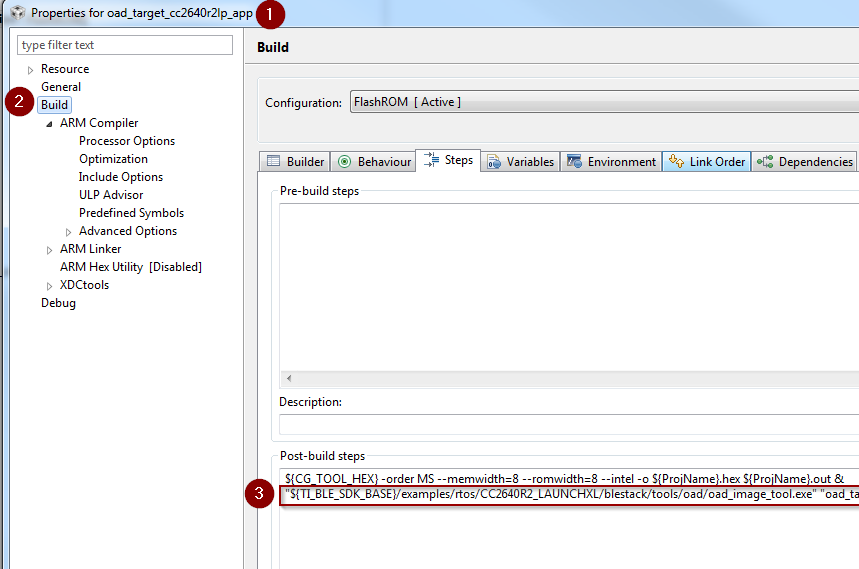Switch to the Link Order tab
Viewport: 859px width, 569px height.
point(716,162)
